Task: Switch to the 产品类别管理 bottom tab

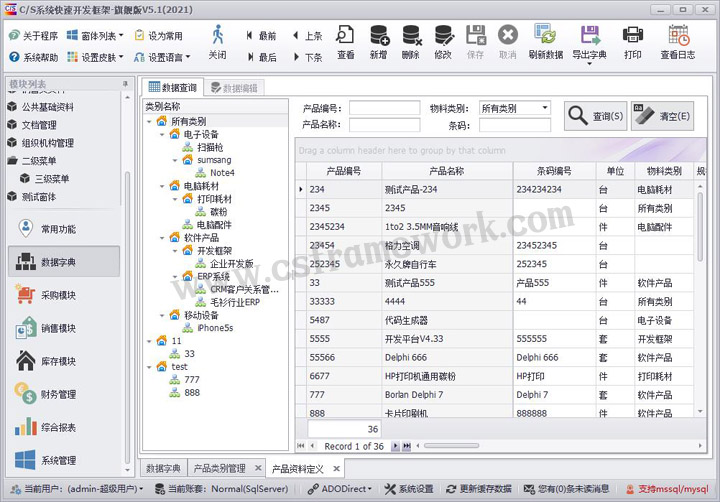Action: [x=219, y=468]
